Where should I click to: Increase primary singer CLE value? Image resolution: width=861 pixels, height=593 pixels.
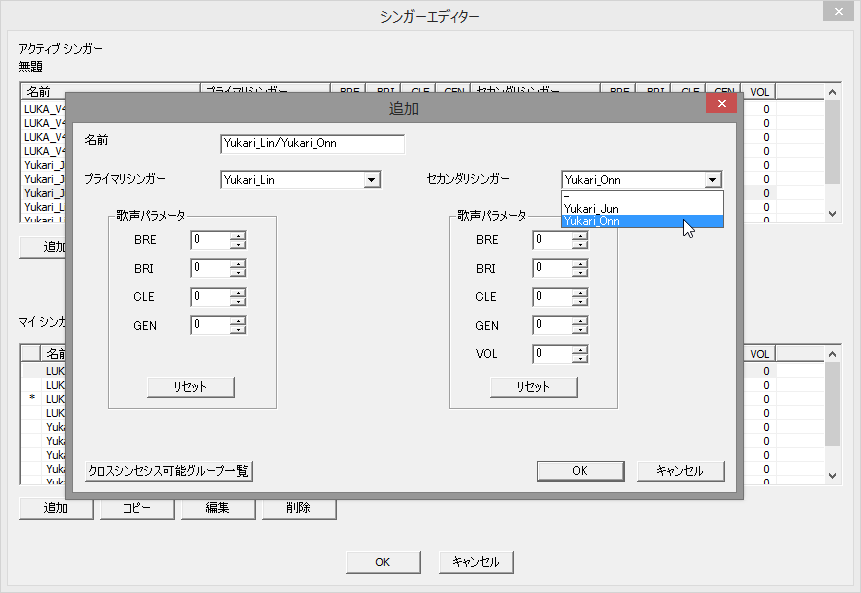[x=238, y=293]
